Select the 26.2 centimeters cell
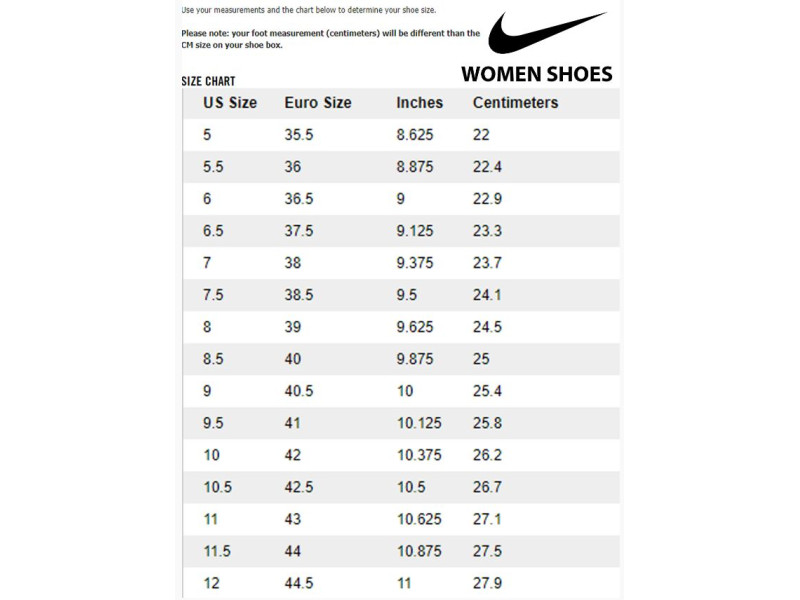This screenshot has width=800, height=600. pos(487,455)
